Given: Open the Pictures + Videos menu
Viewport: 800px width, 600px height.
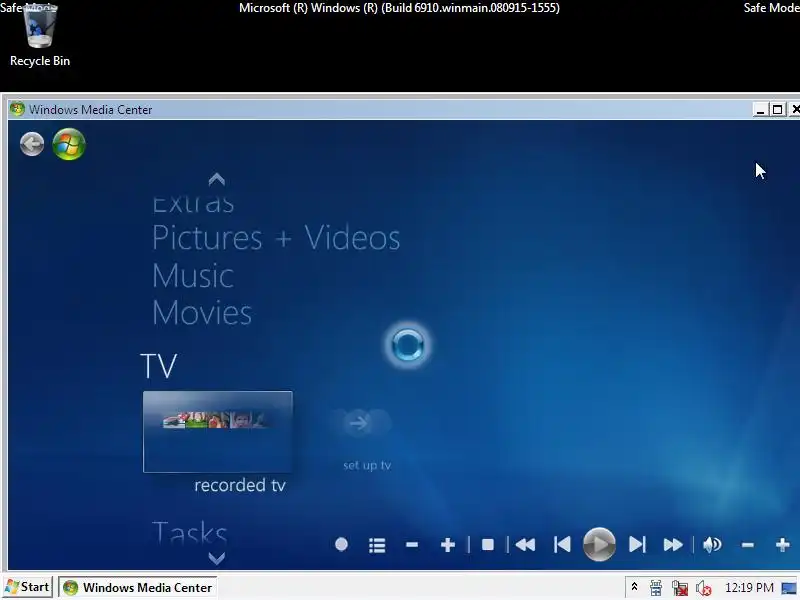Looking at the screenshot, I should tap(276, 238).
